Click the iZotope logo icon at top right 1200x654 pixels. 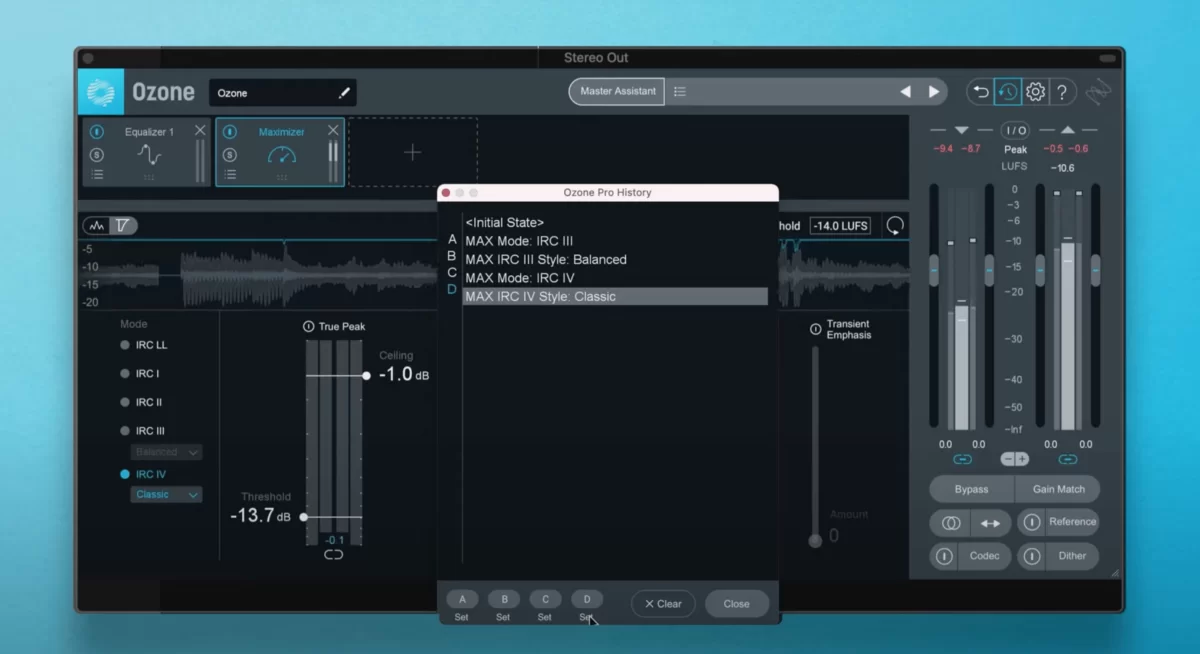click(1100, 92)
